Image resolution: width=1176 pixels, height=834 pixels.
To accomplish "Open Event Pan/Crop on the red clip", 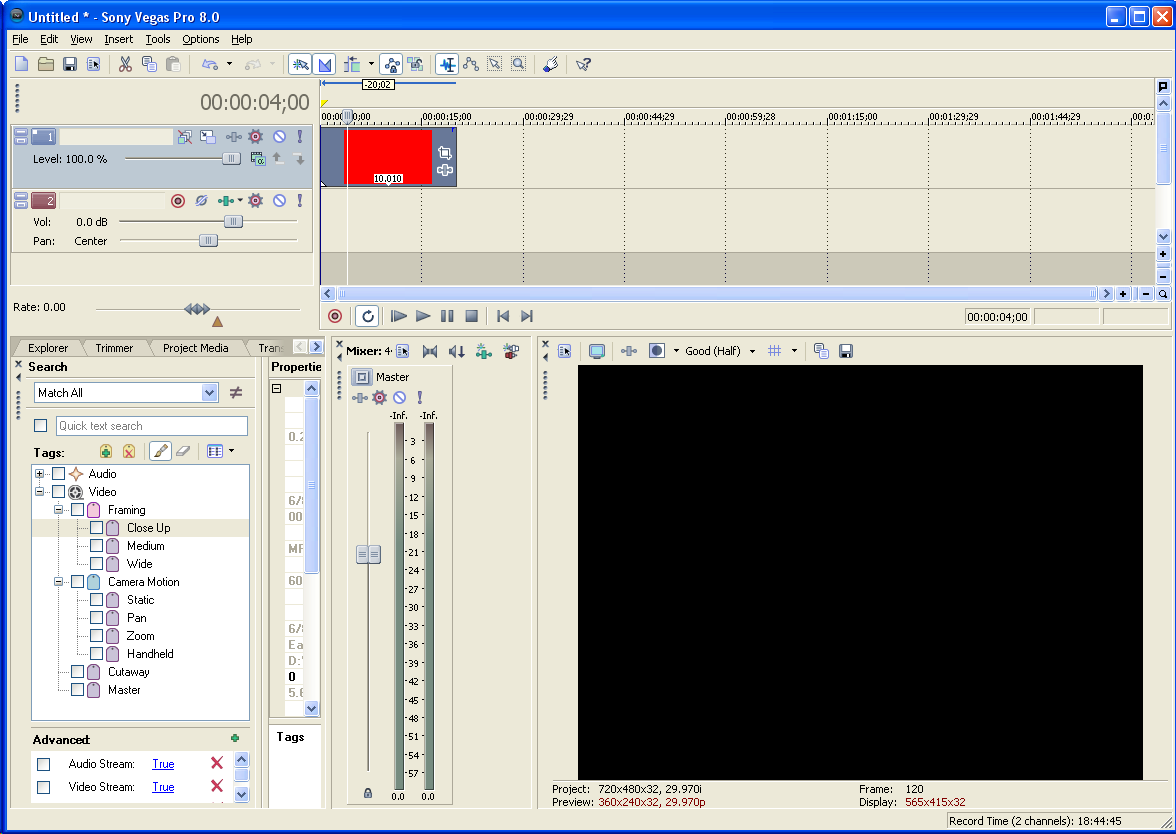I will pyautogui.click(x=445, y=153).
